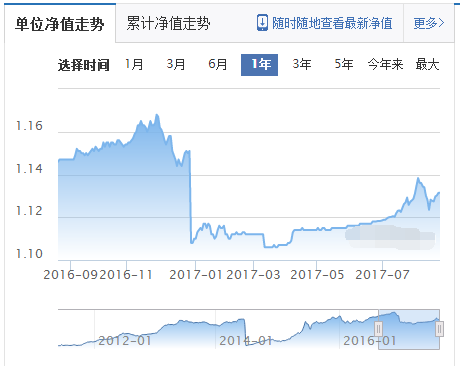Click the 2014-01 area in navigator chart
Viewport: 460px width, 366px height.
[x=246, y=341]
